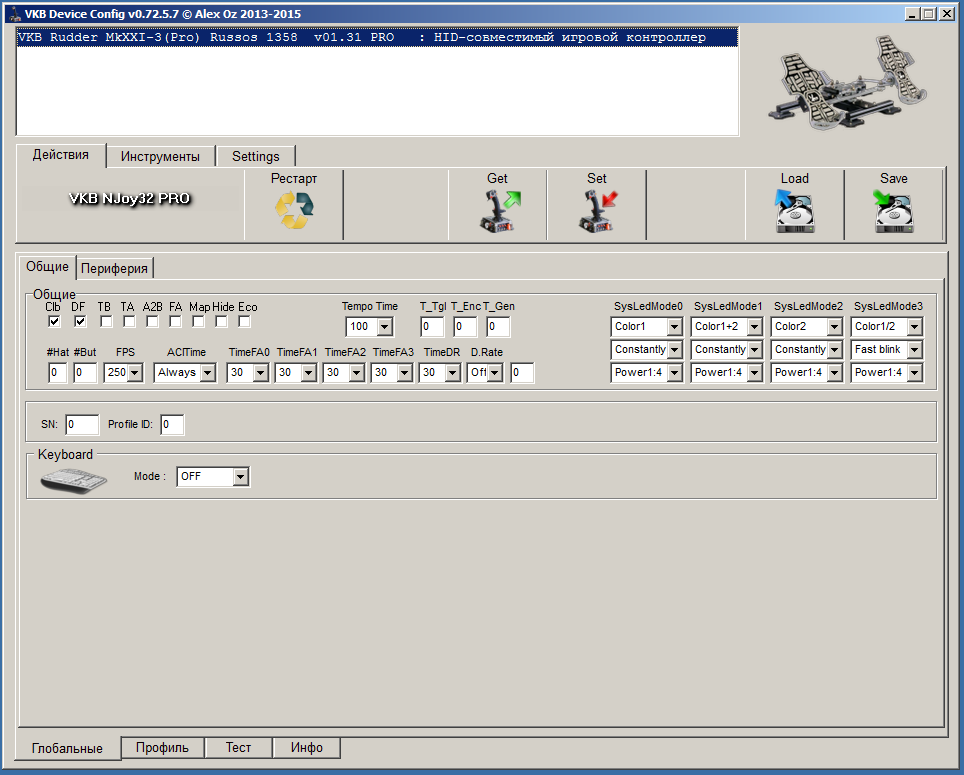Tick the FA checkbox
Viewport: 964px width, 775px height.
click(x=175, y=321)
